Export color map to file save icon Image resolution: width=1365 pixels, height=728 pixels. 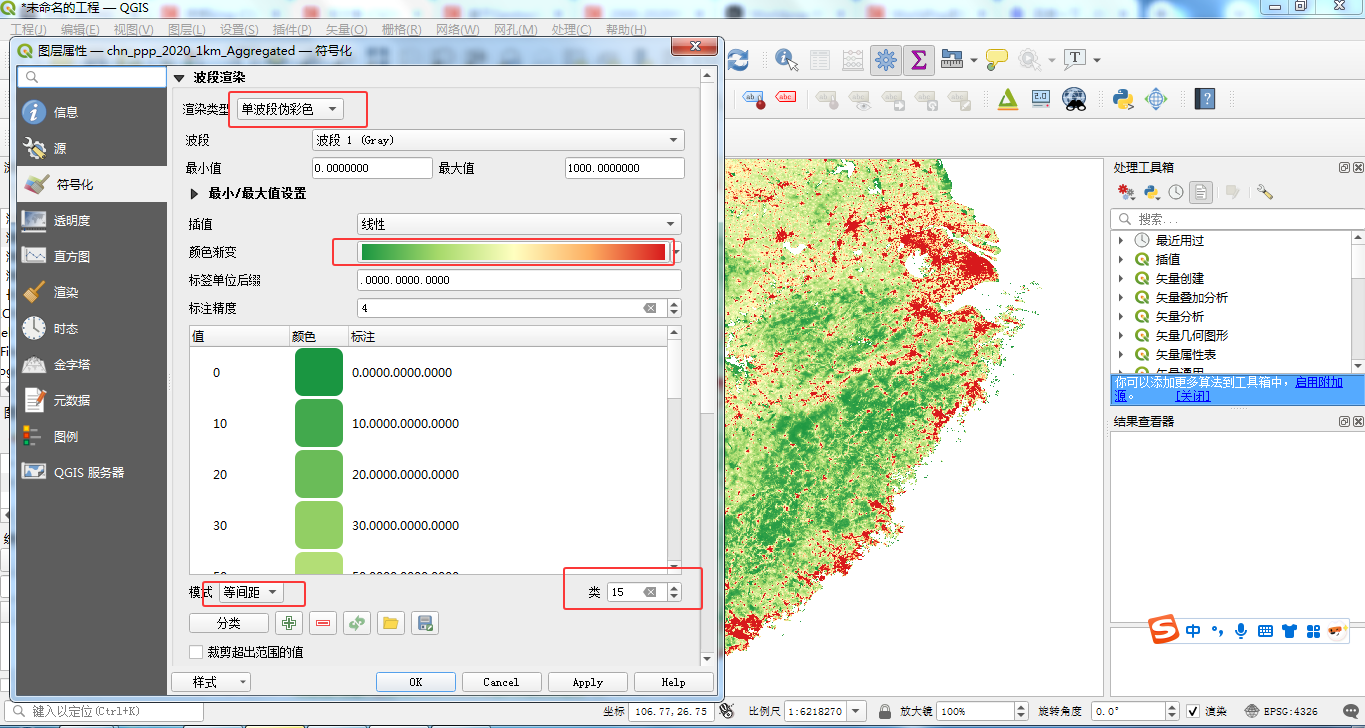(x=425, y=623)
